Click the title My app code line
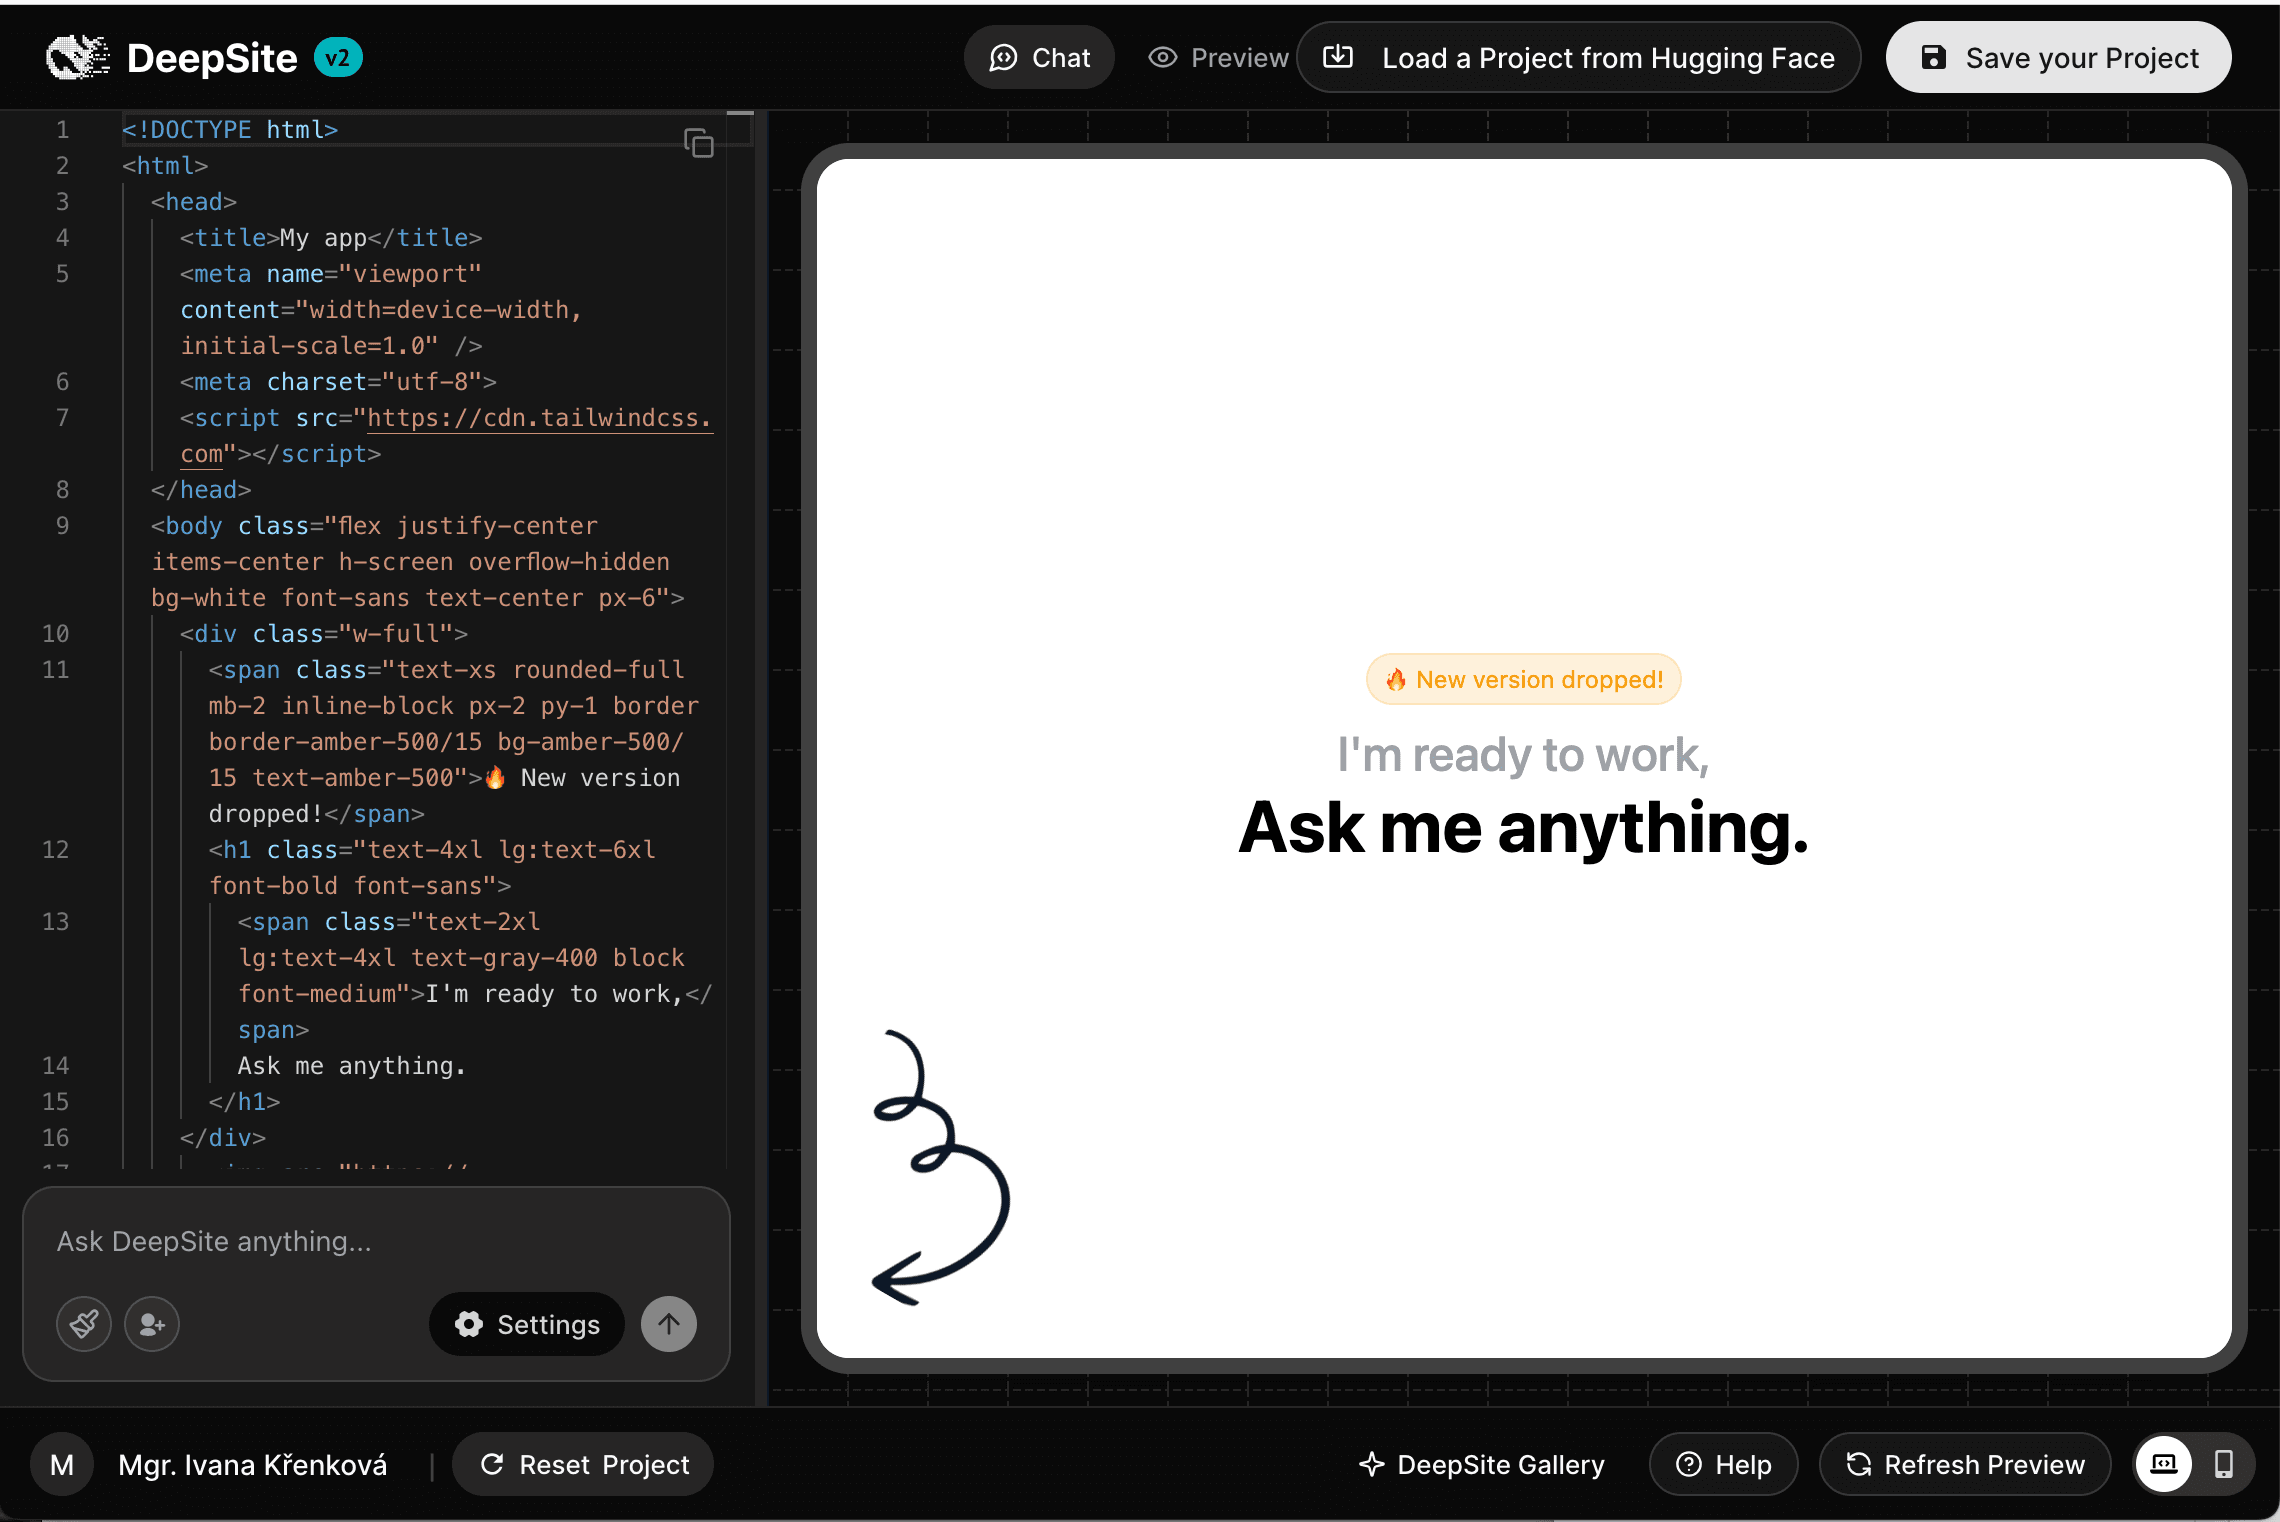2280x1522 pixels. 331,238
